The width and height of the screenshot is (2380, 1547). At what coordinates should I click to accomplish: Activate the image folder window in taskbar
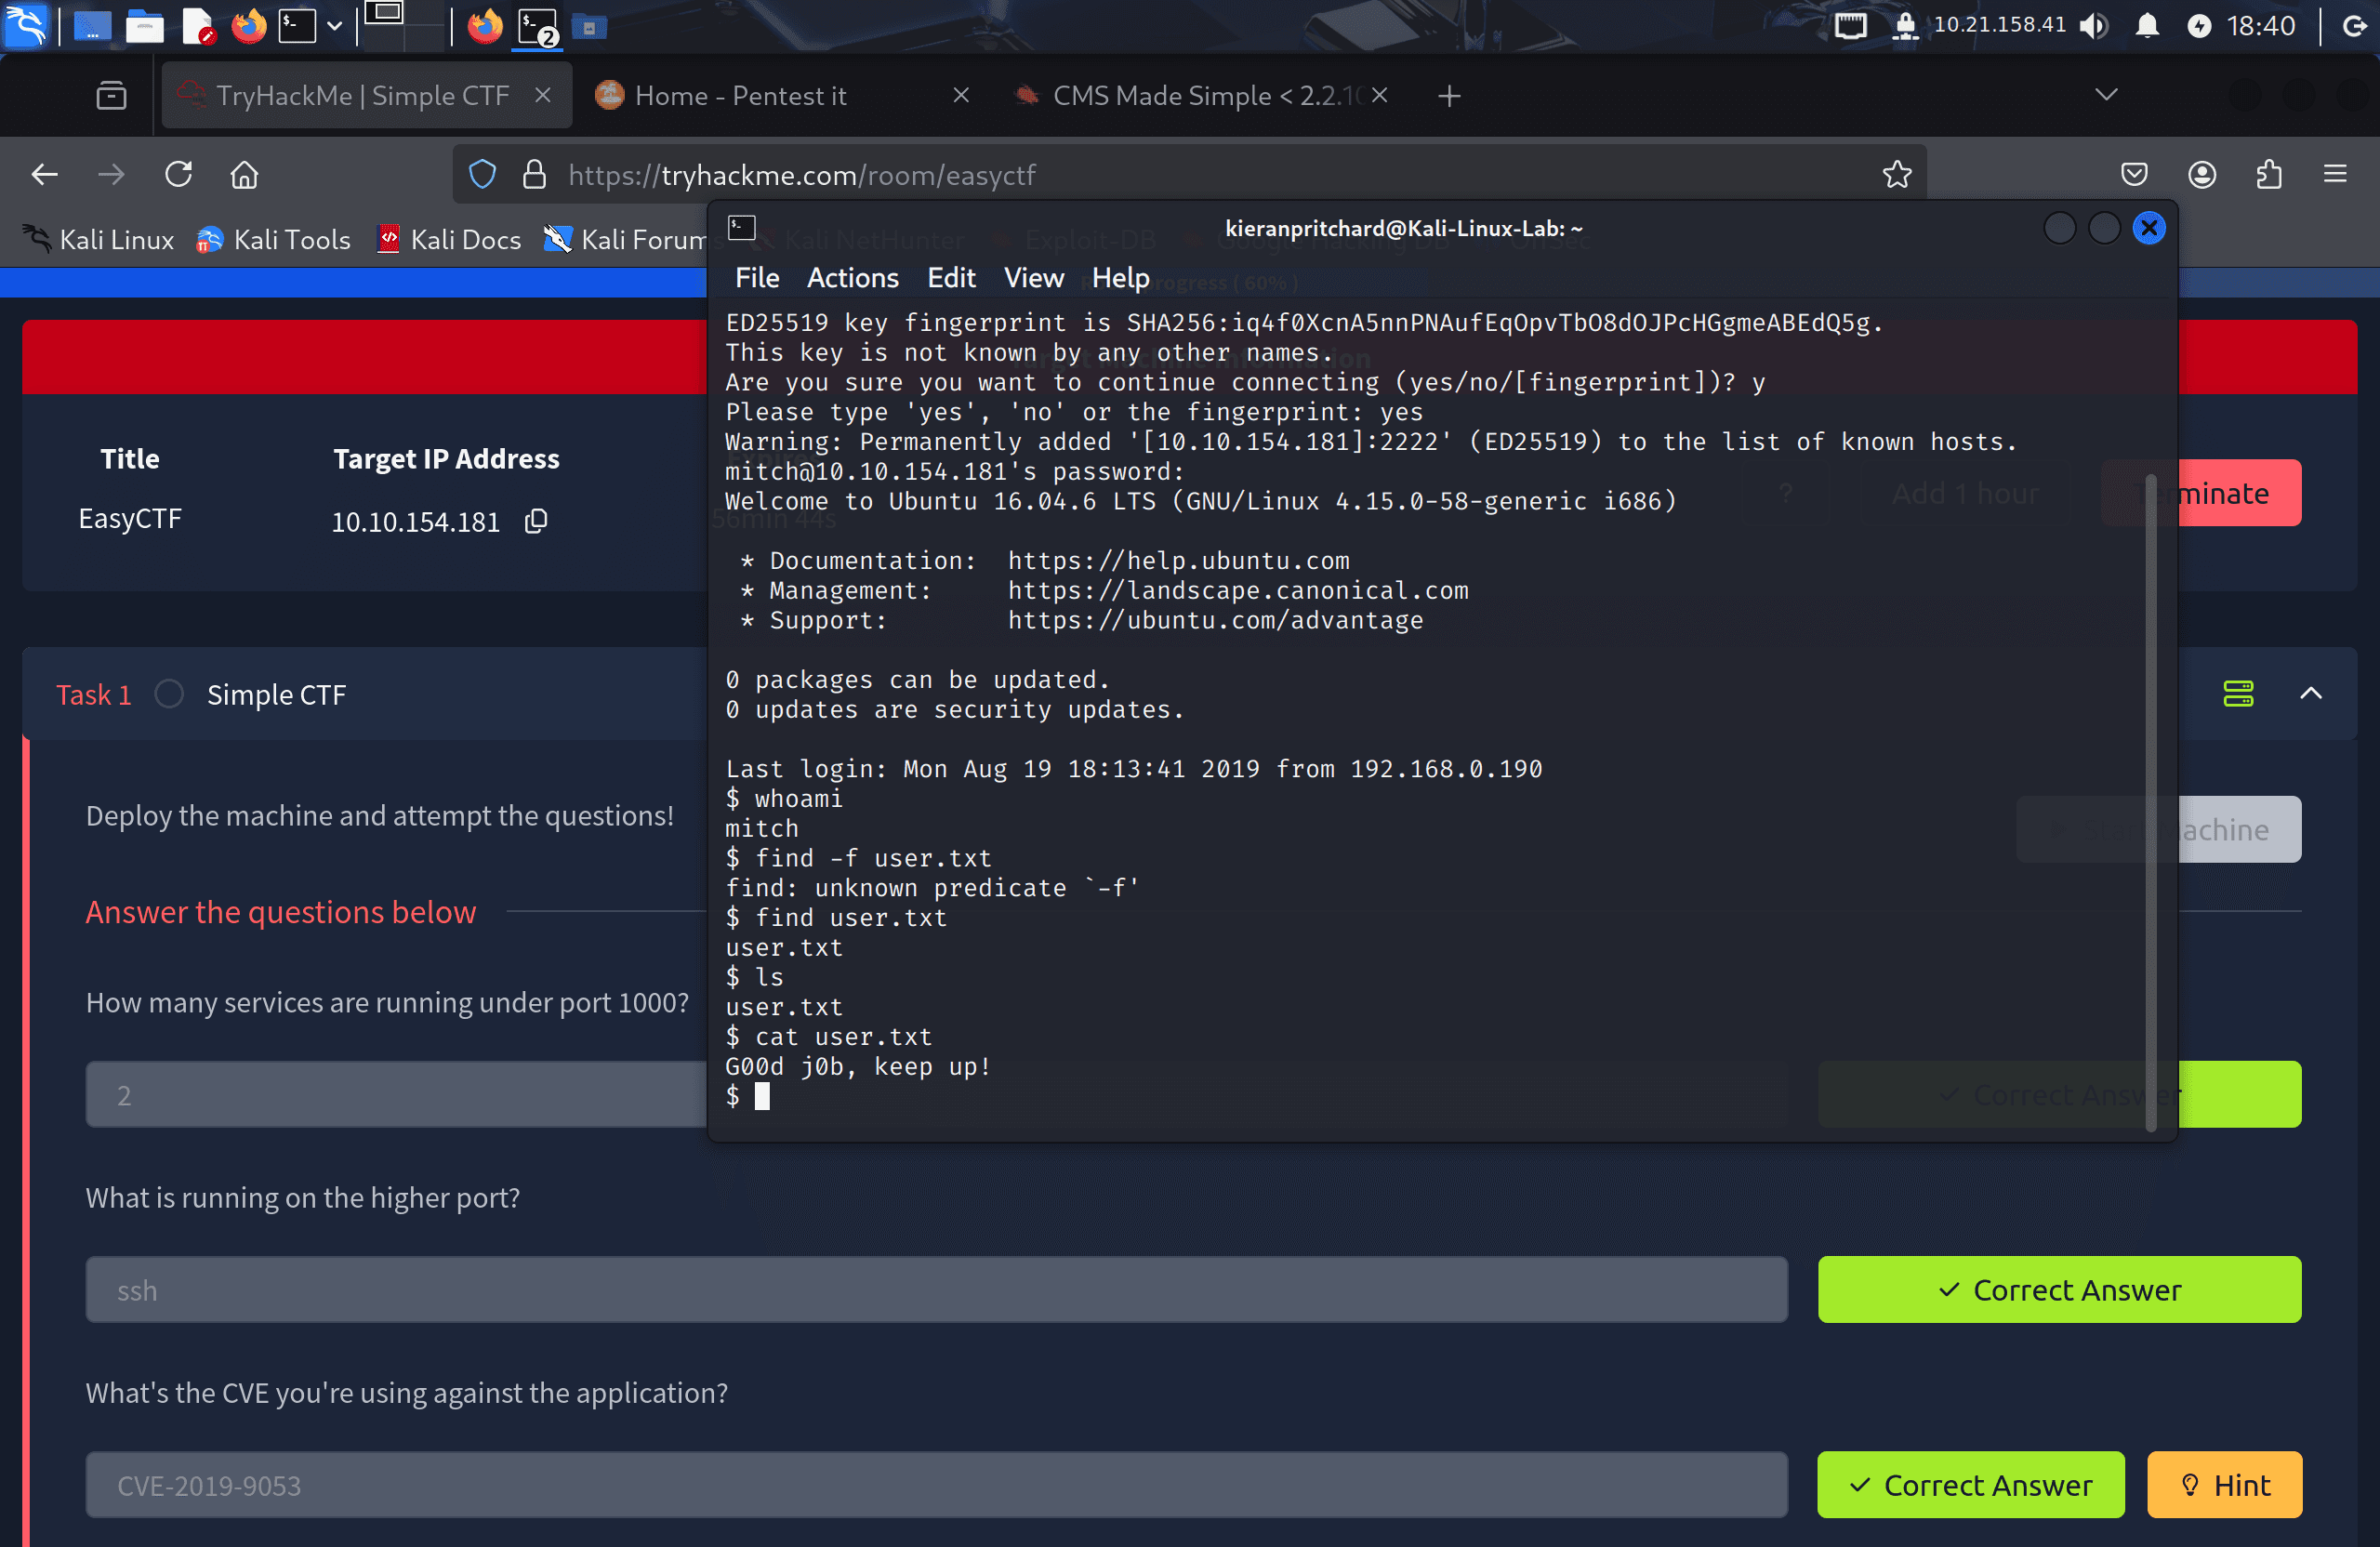pos(590,28)
